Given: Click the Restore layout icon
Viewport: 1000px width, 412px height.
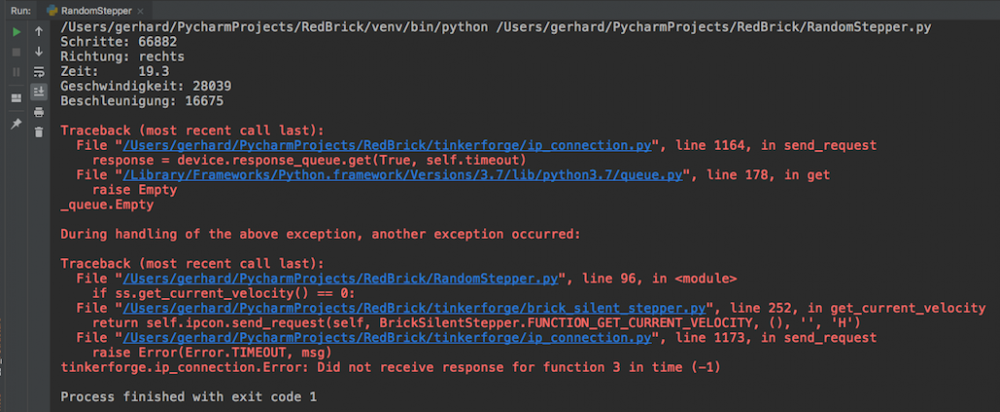Looking at the screenshot, I should pos(16,98).
